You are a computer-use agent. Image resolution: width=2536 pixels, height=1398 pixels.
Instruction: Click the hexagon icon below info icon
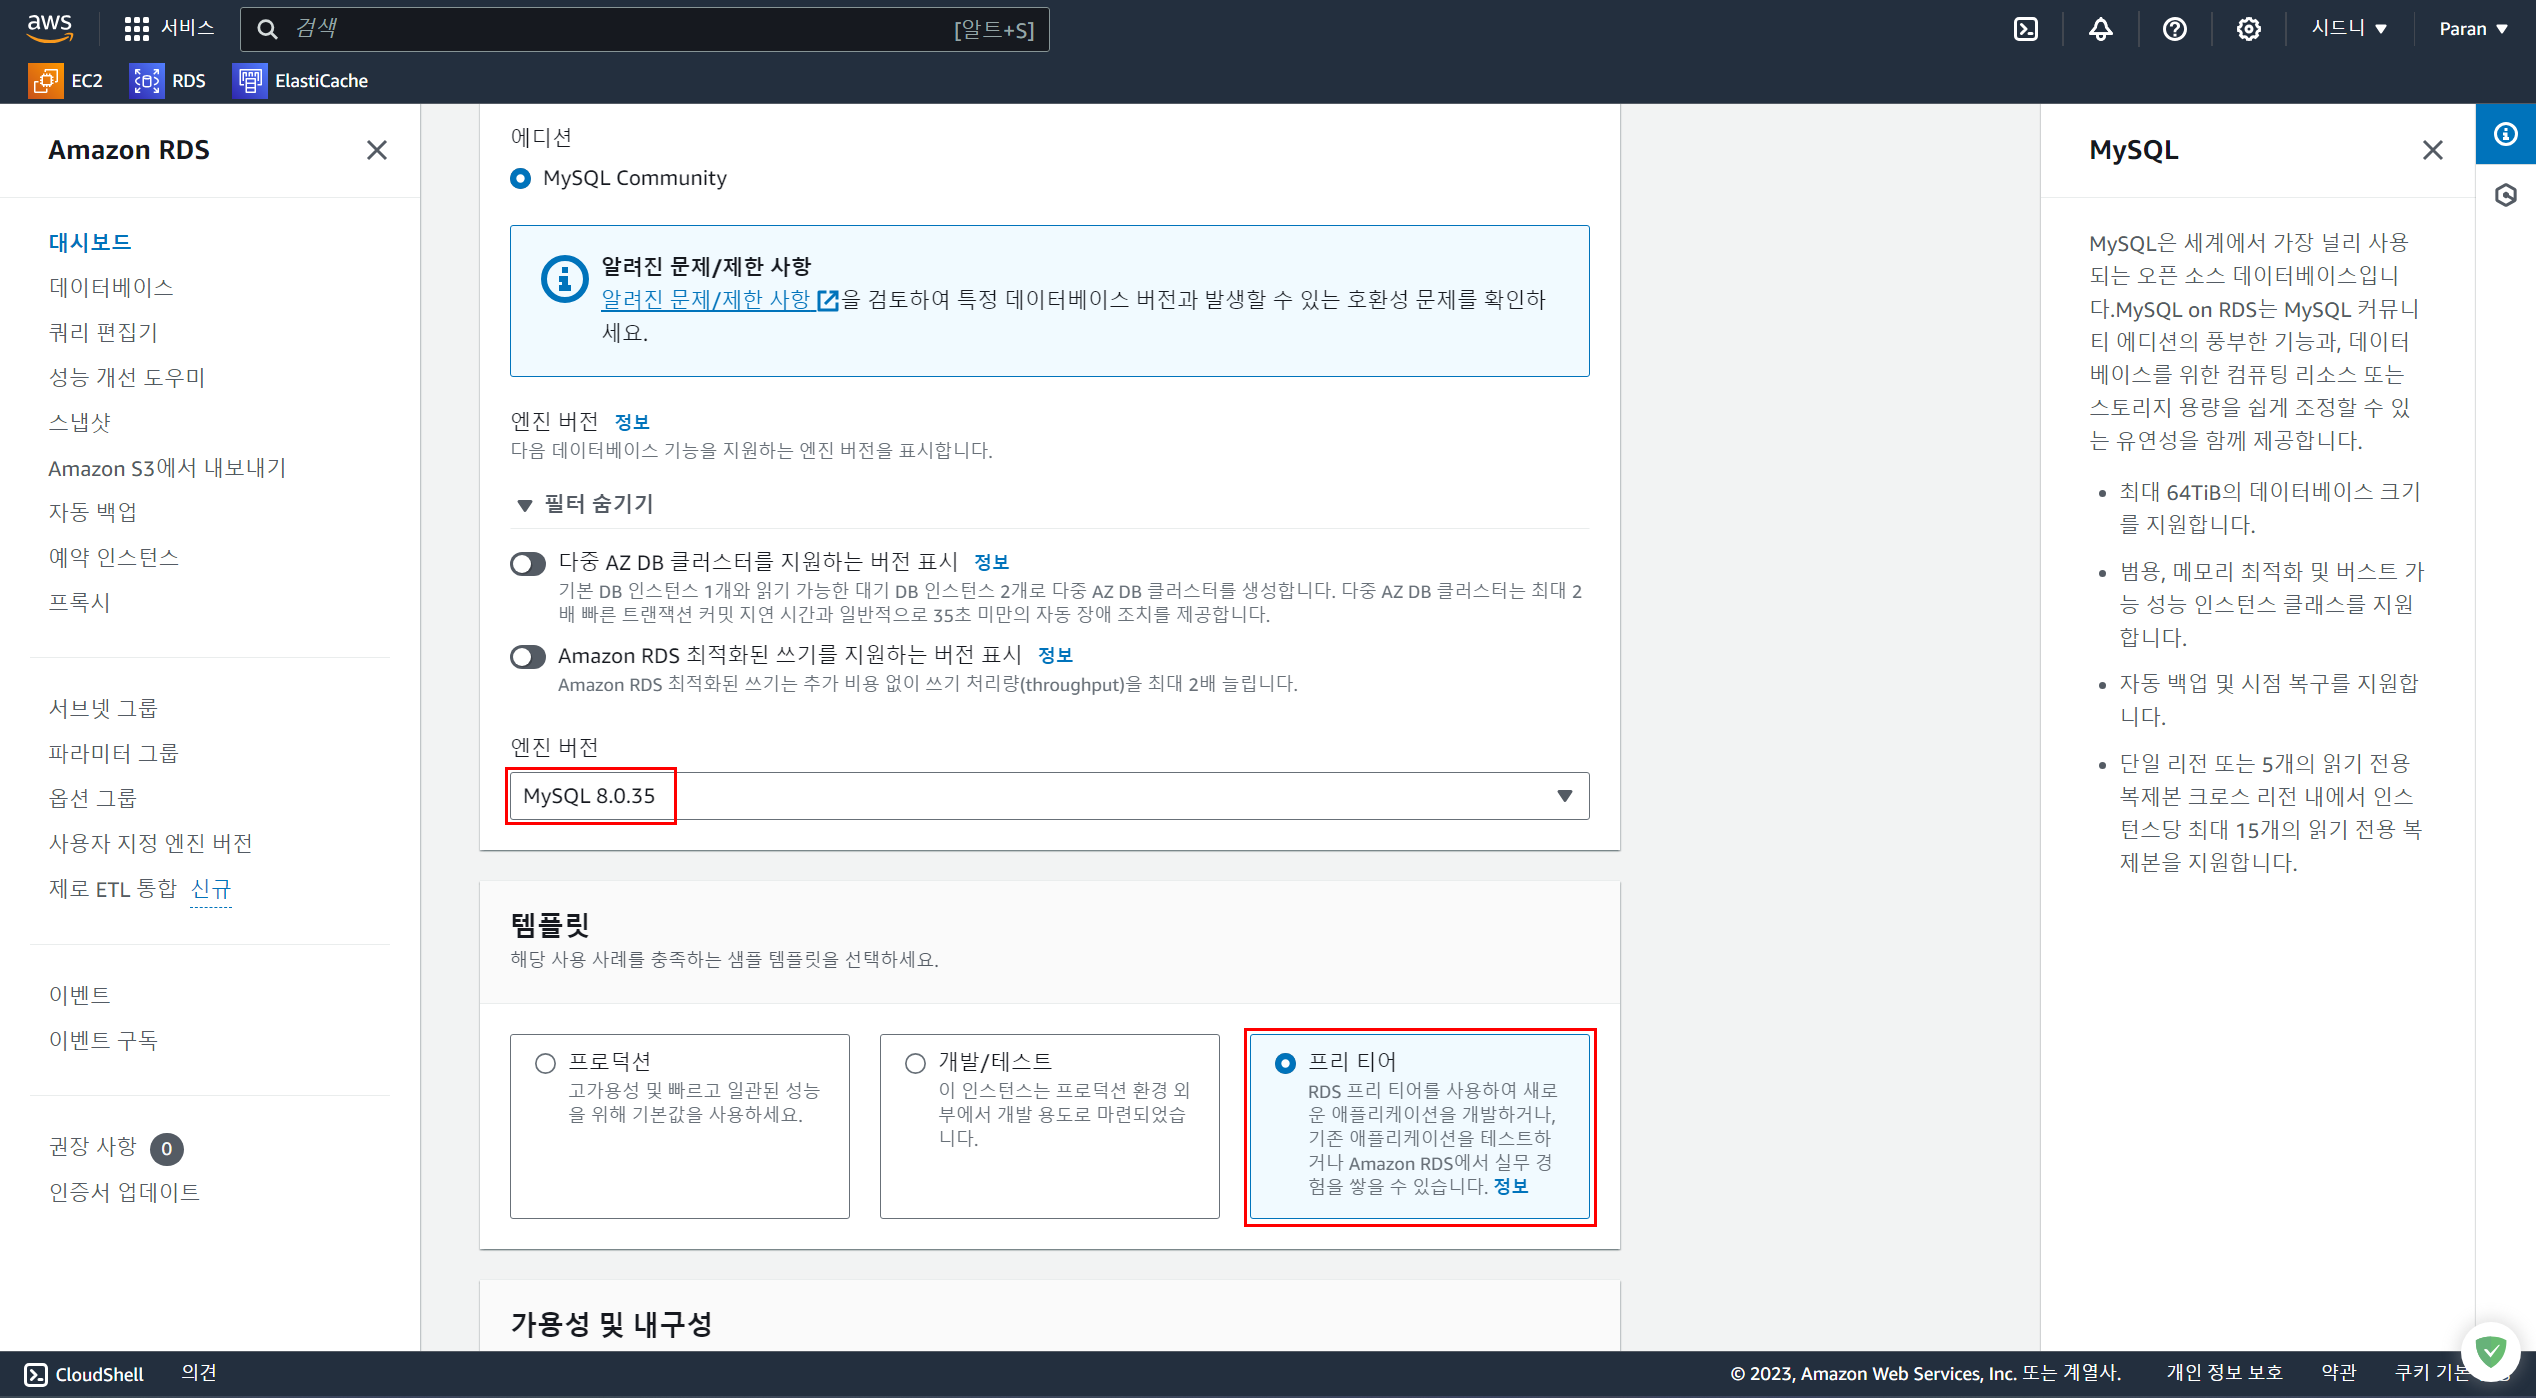click(x=2506, y=195)
